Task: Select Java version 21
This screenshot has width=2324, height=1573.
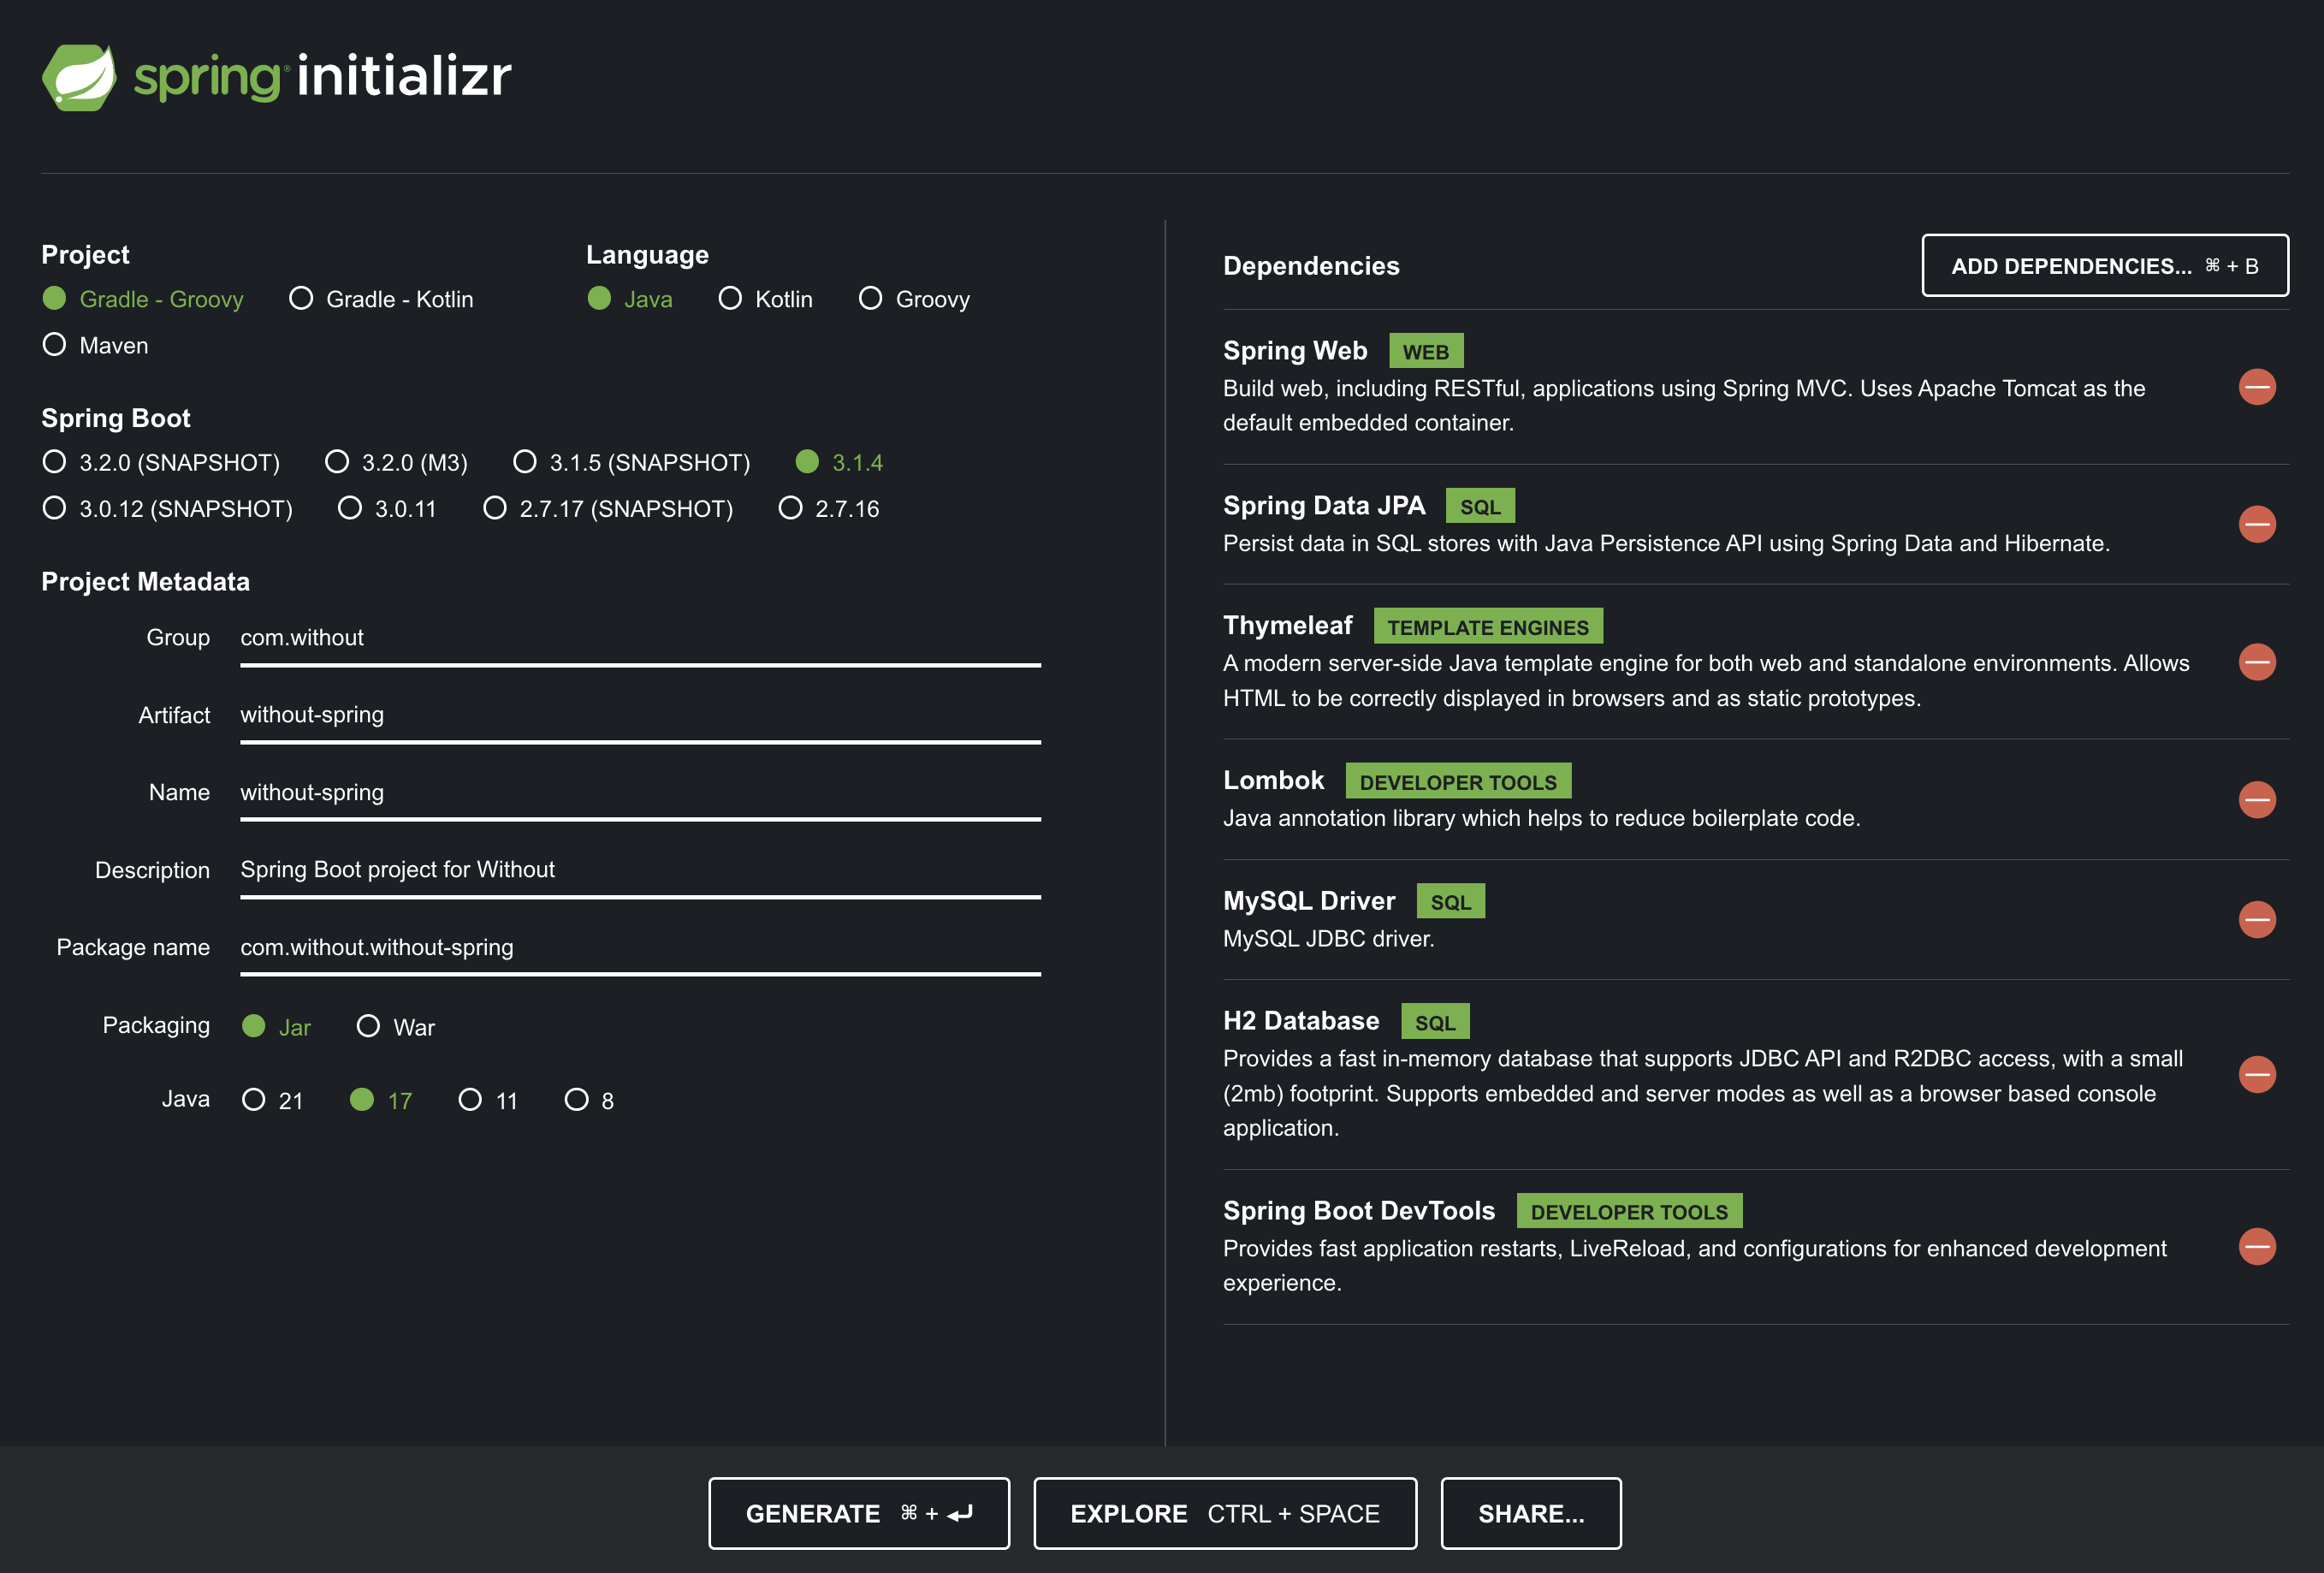Action: tap(254, 1100)
